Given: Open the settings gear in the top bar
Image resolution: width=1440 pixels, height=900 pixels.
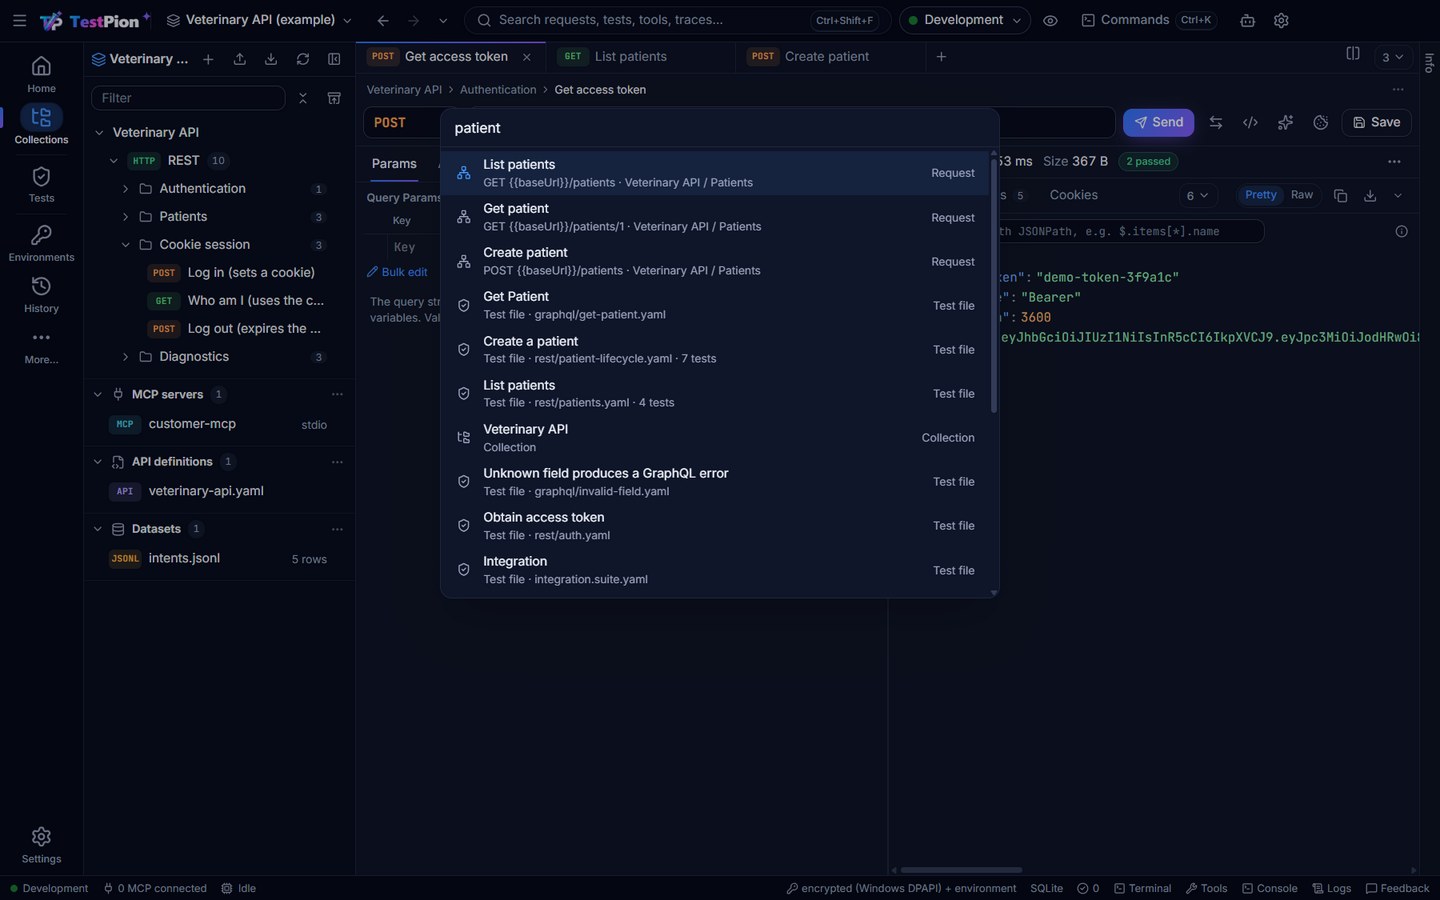Looking at the screenshot, I should [x=1281, y=20].
